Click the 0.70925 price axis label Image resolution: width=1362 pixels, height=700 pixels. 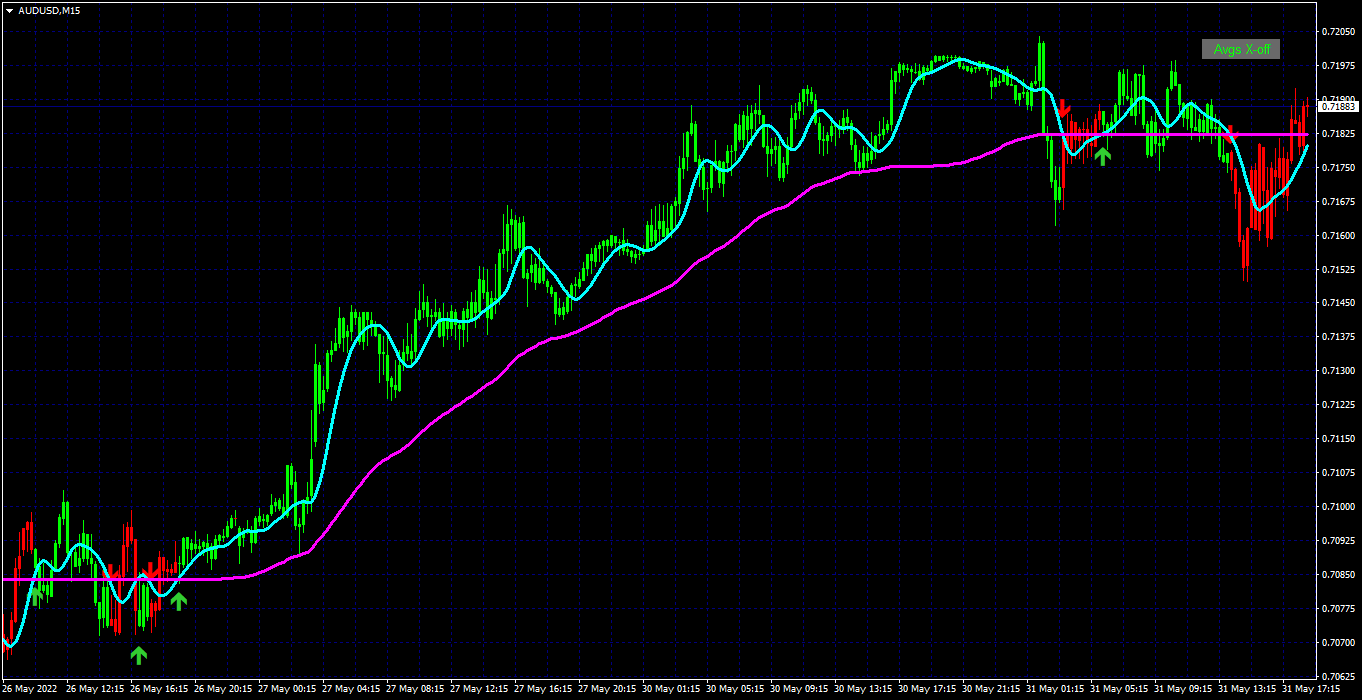tap(1338, 541)
